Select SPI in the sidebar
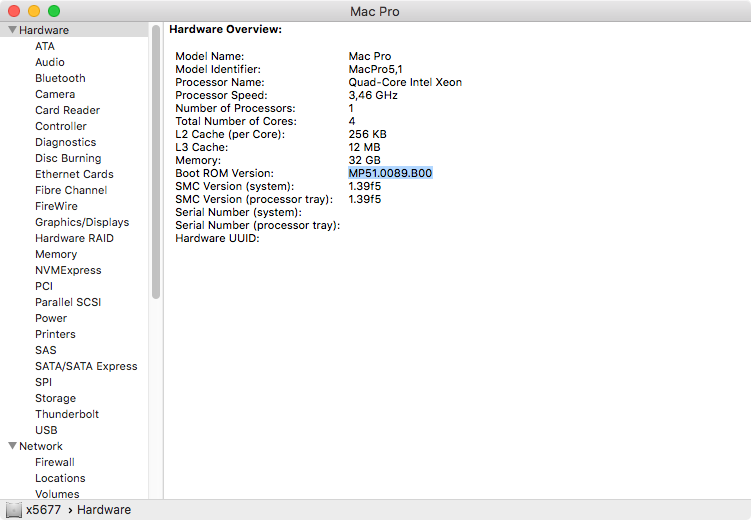Viewport: 751px width, 520px height. [x=44, y=382]
